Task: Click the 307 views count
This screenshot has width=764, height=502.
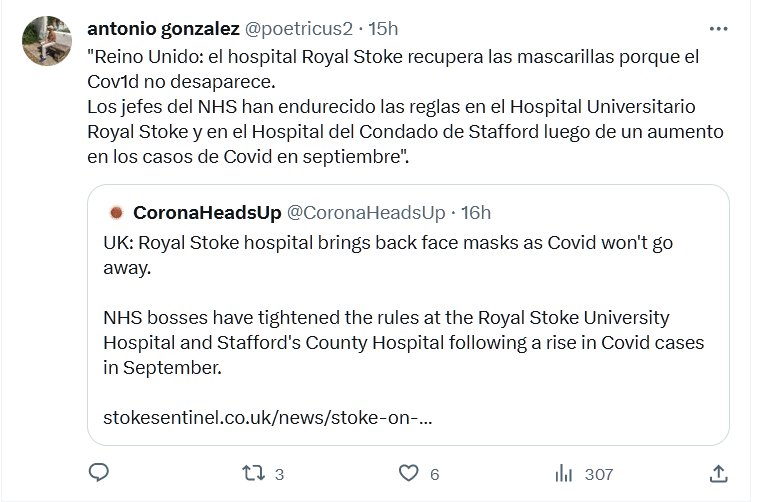Action: 598,474
